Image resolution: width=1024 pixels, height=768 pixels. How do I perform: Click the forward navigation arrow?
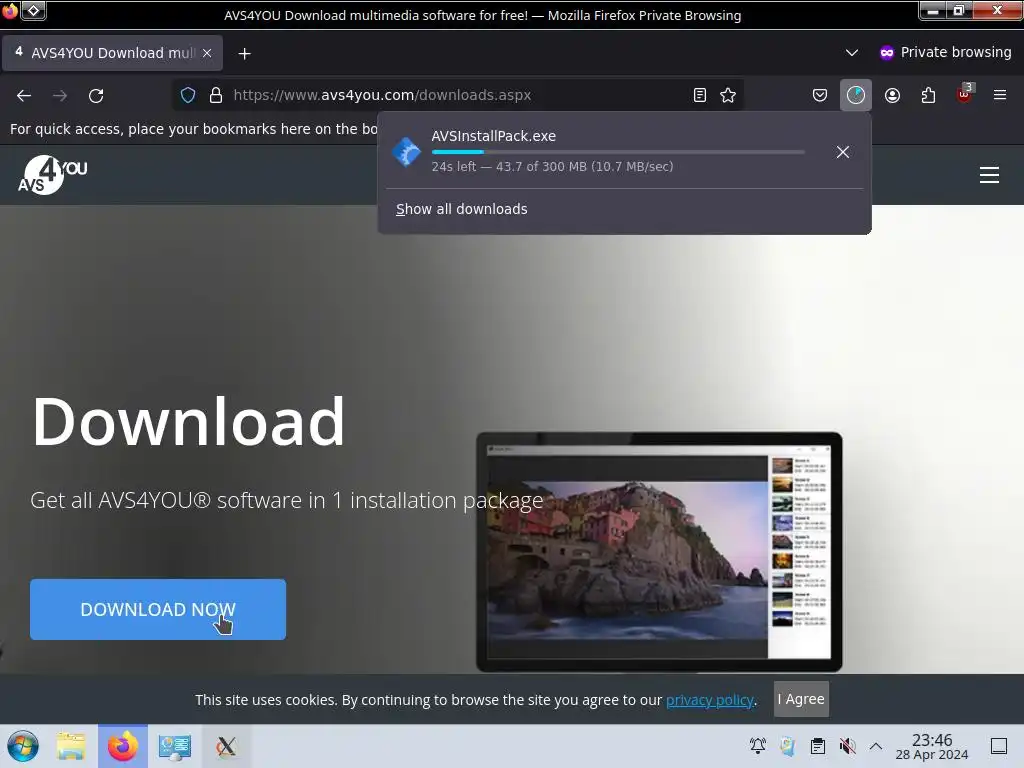point(60,95)
